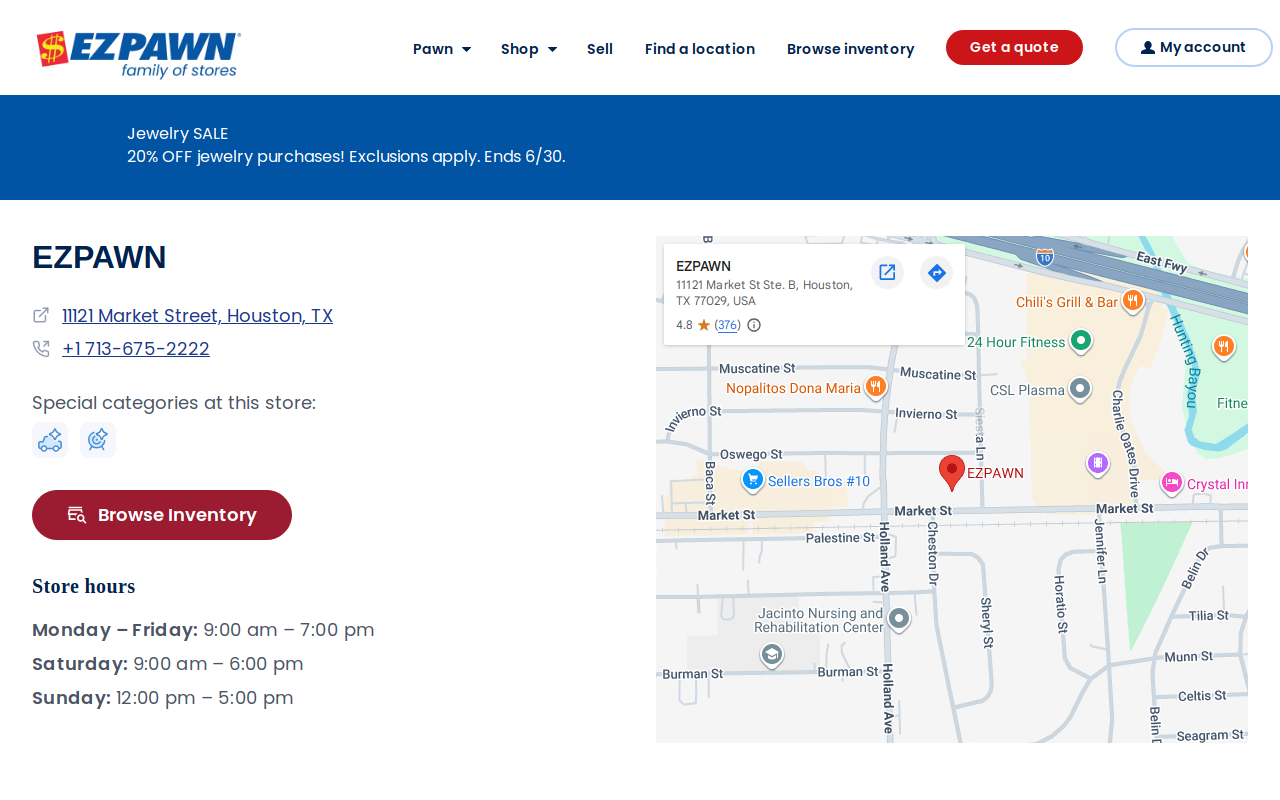Open the map in a new window icon
The width and height of the screenshot is (1280, 800).
click(887, 272)
